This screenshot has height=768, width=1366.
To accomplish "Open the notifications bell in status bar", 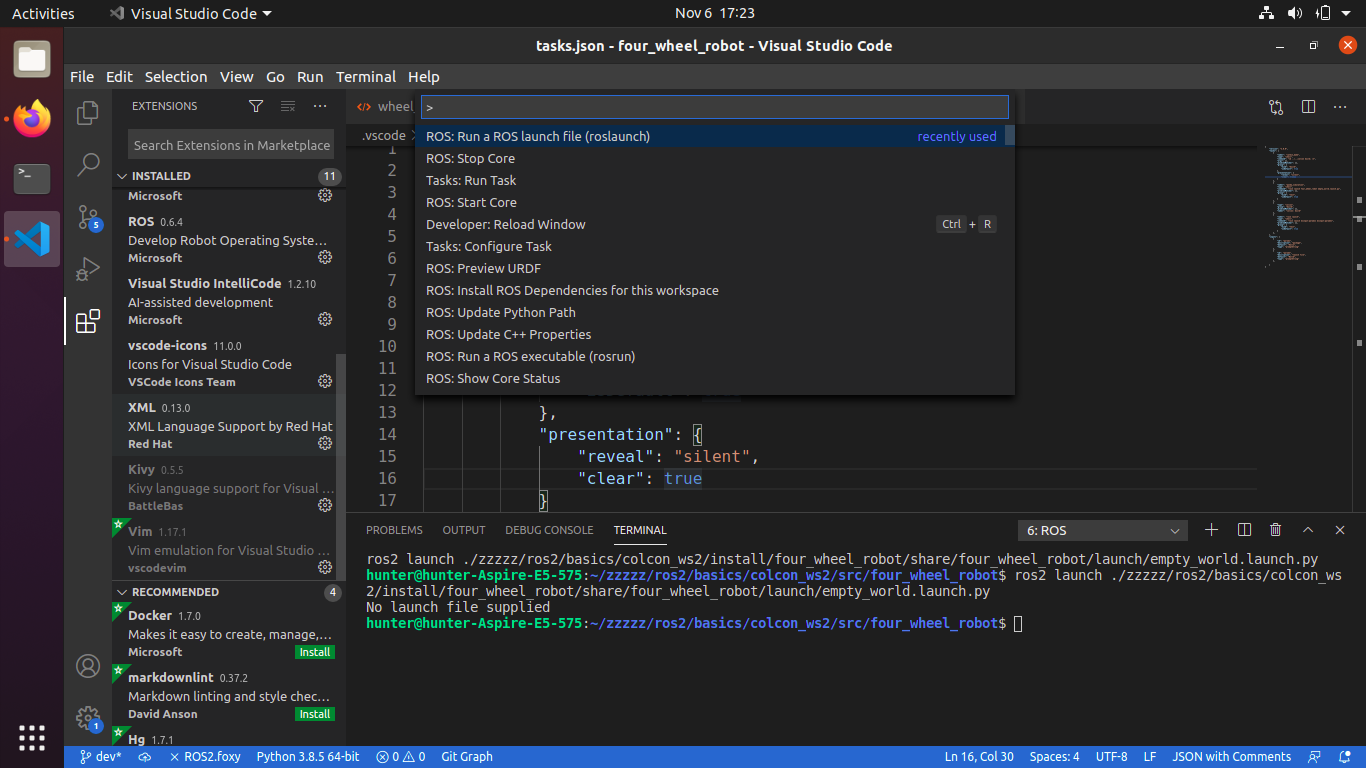I will click(1344, 757).
